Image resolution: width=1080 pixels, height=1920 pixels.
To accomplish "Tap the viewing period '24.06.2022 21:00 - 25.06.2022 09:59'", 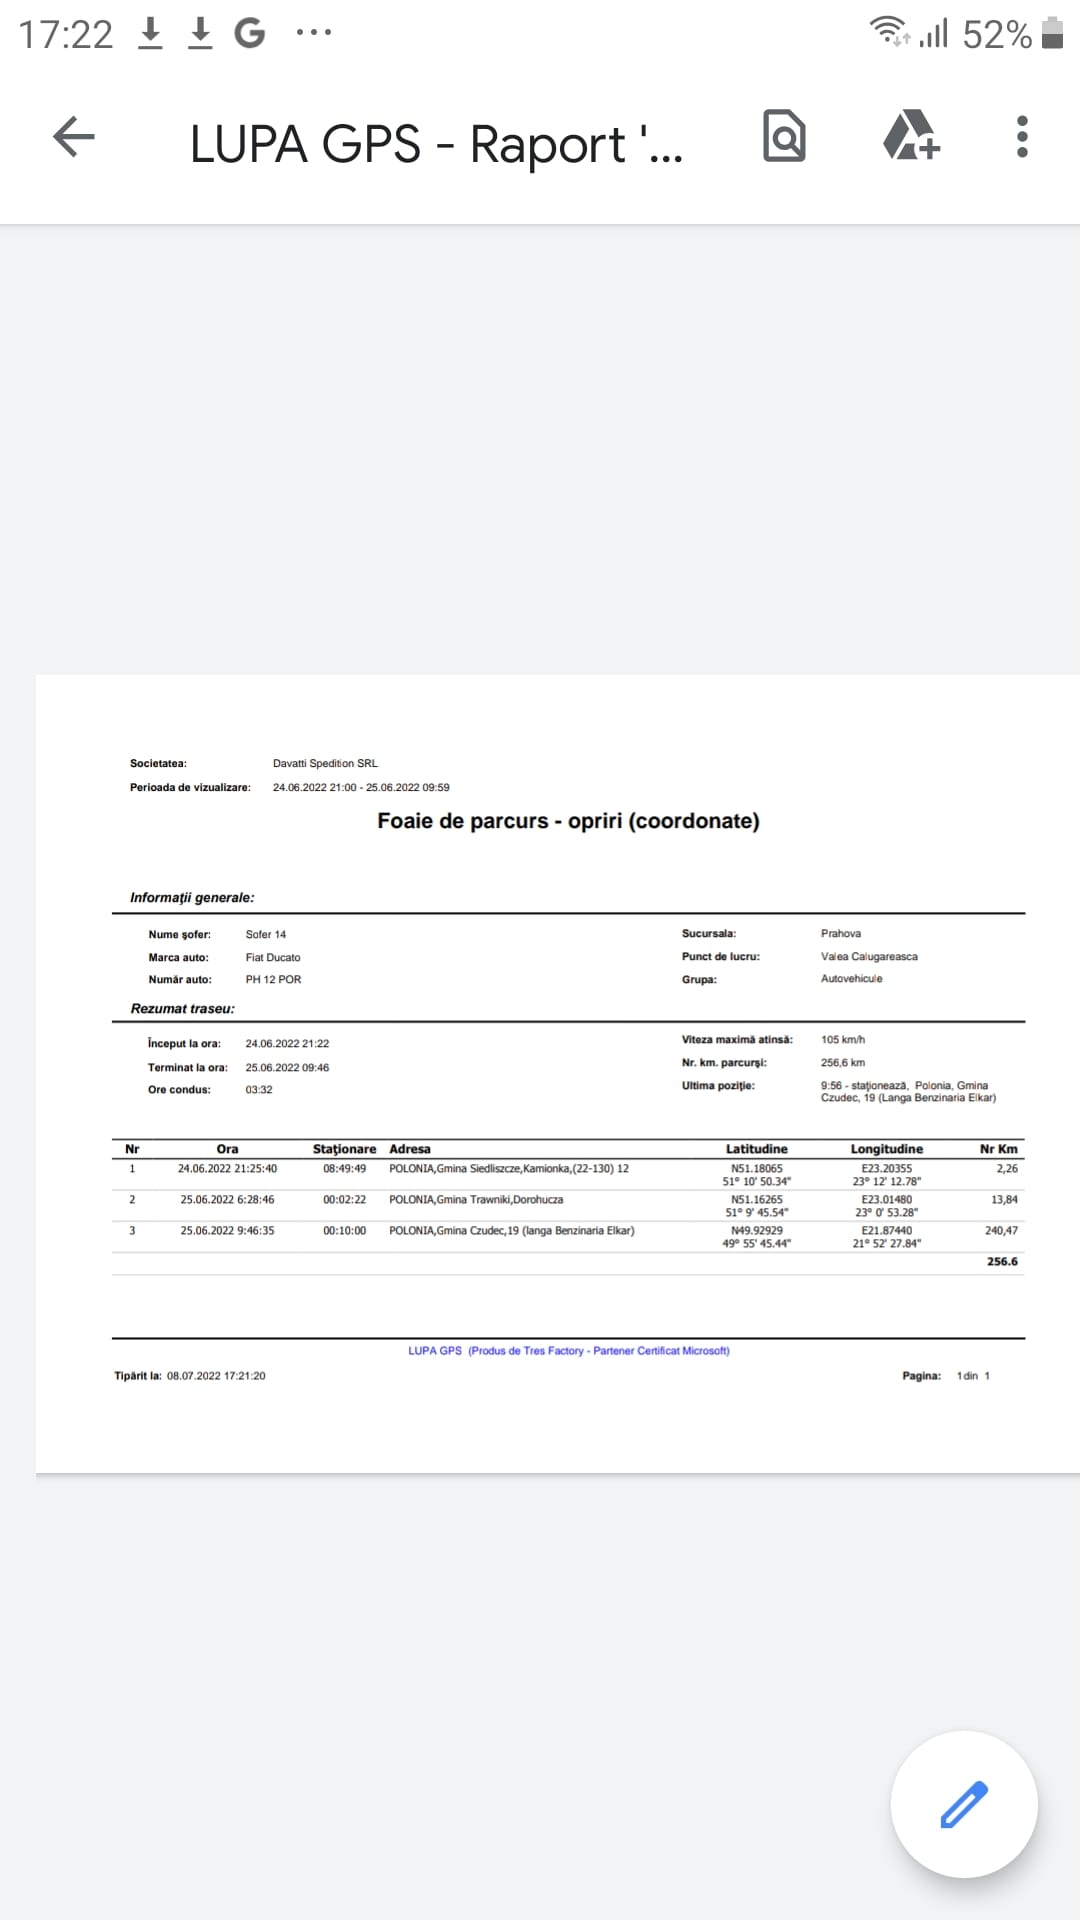I will (361, 787).
